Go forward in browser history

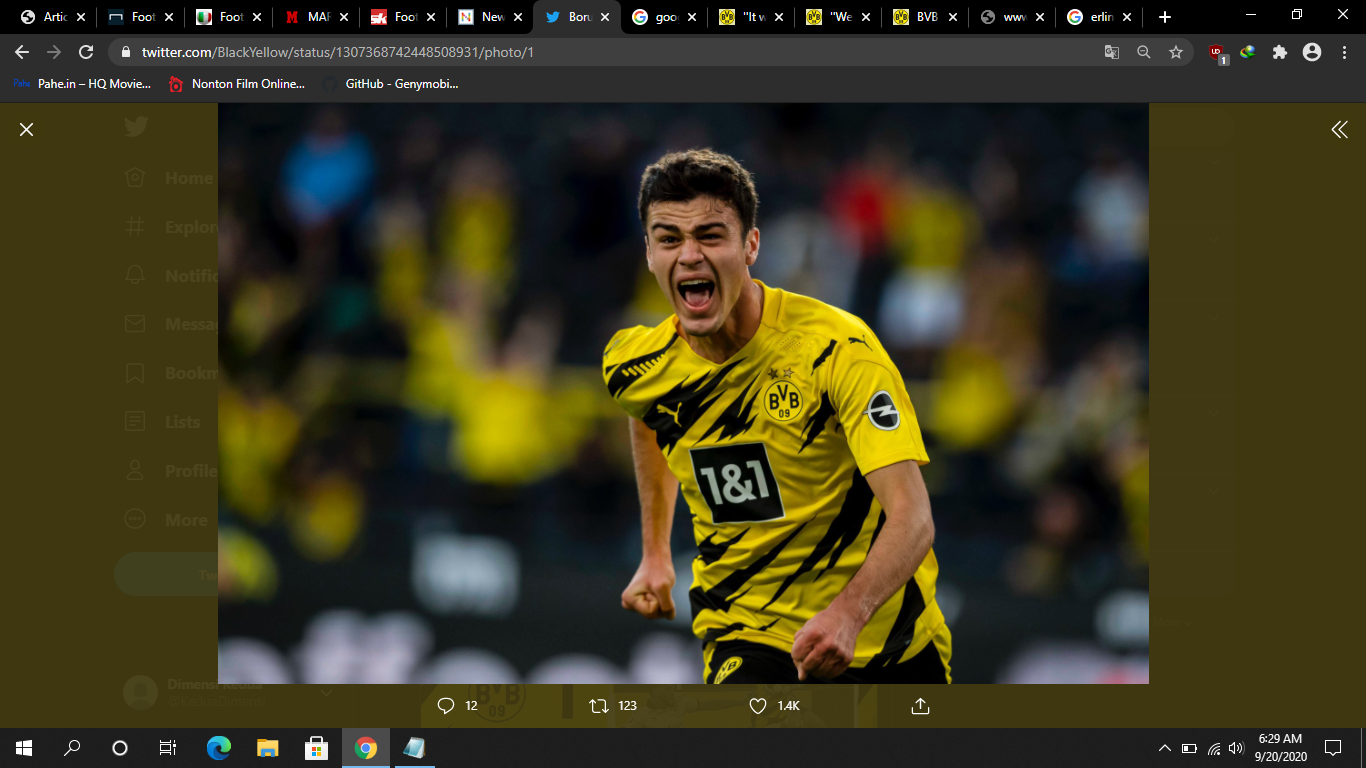click(54, 52)
